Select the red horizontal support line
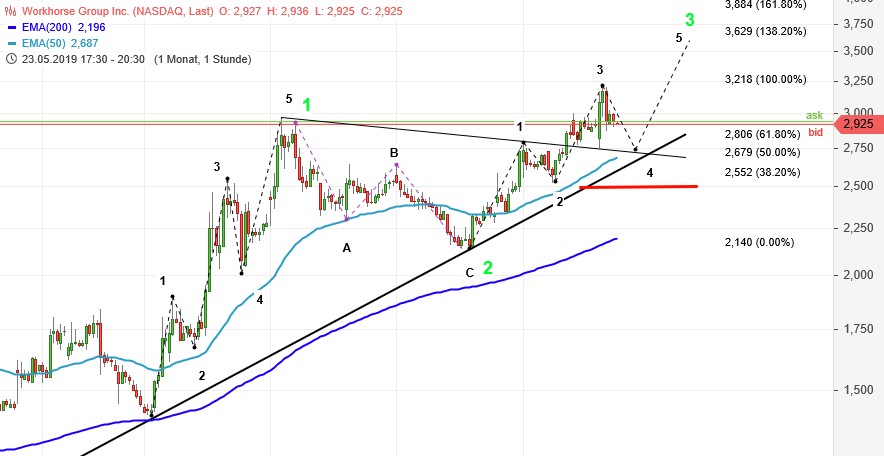This screenshot has height=456, width=884. pyautogui.click(x=638, y=186)
